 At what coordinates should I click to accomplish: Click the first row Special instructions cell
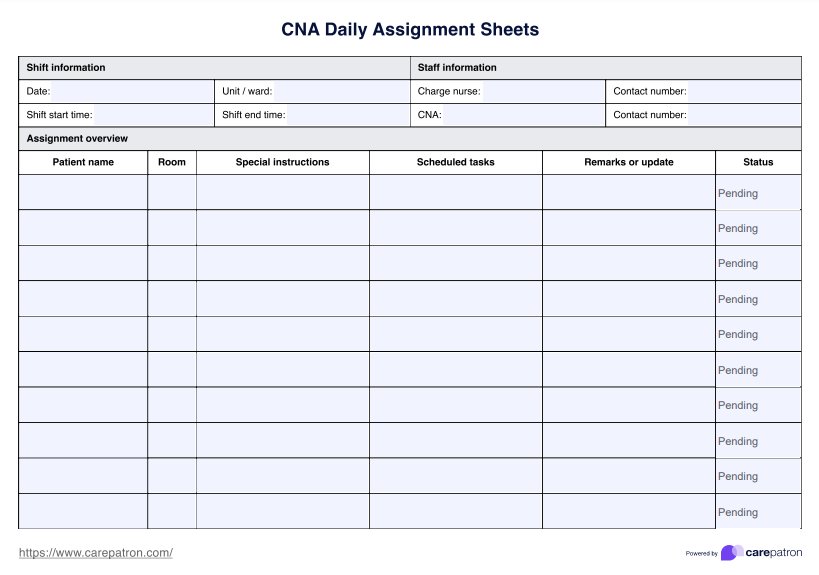[283, 193]
